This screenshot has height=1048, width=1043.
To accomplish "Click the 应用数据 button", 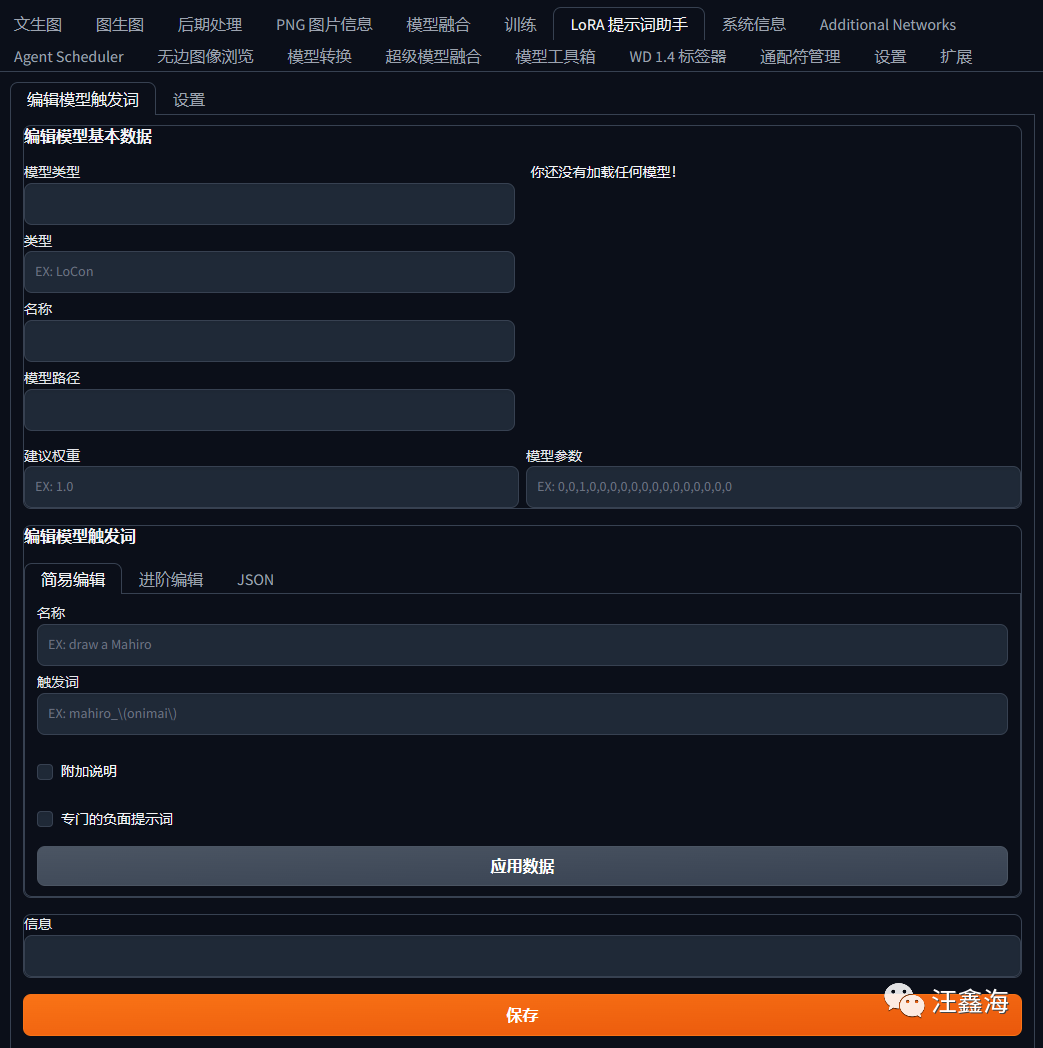I will click(522, 866).
